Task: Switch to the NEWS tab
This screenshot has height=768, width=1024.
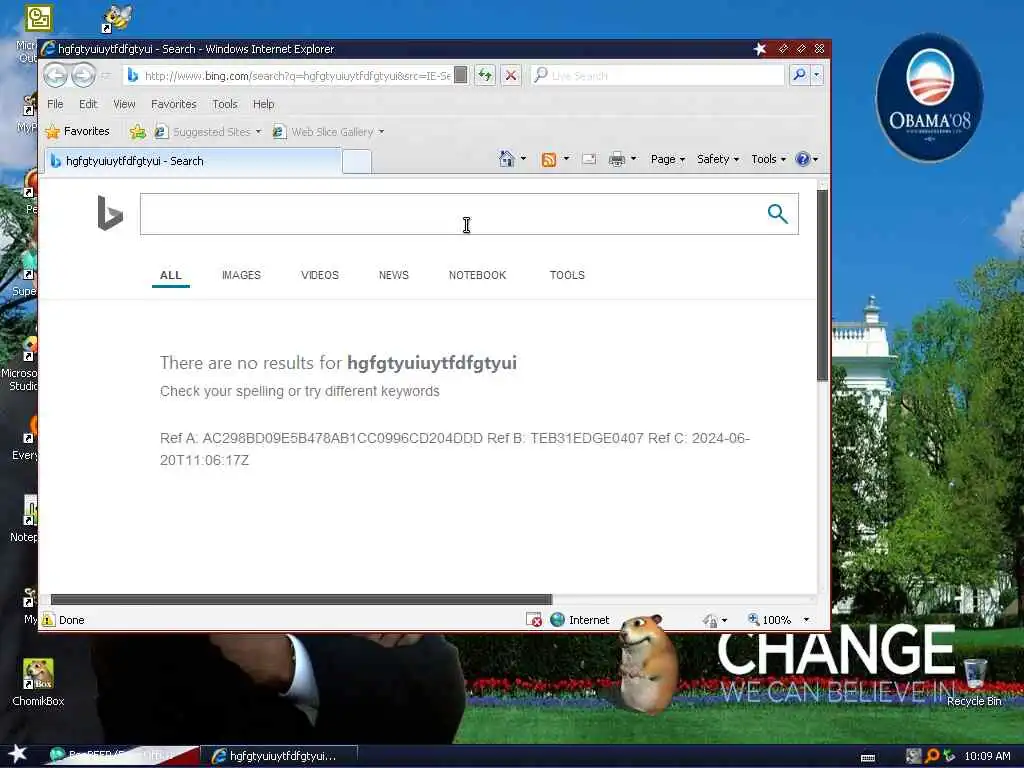Action: 394,275
